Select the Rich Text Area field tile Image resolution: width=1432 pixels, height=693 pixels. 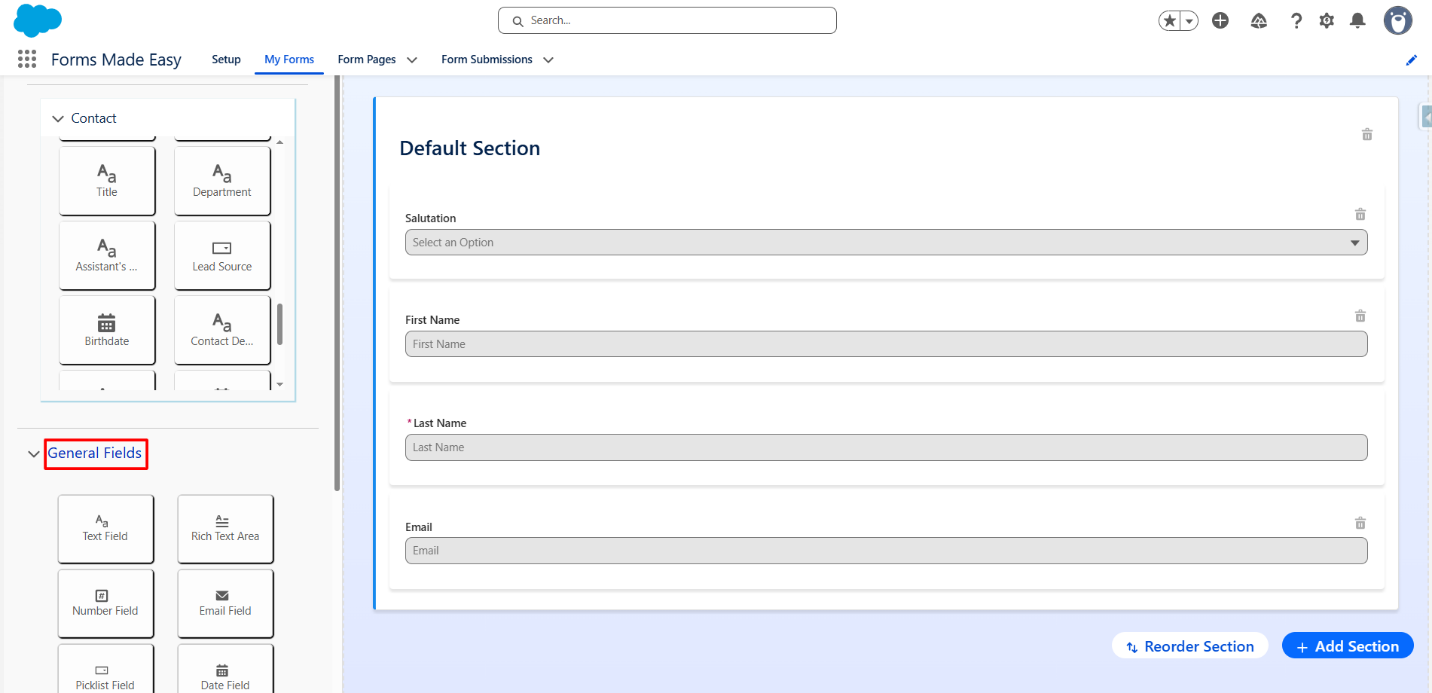click(225, 528)
